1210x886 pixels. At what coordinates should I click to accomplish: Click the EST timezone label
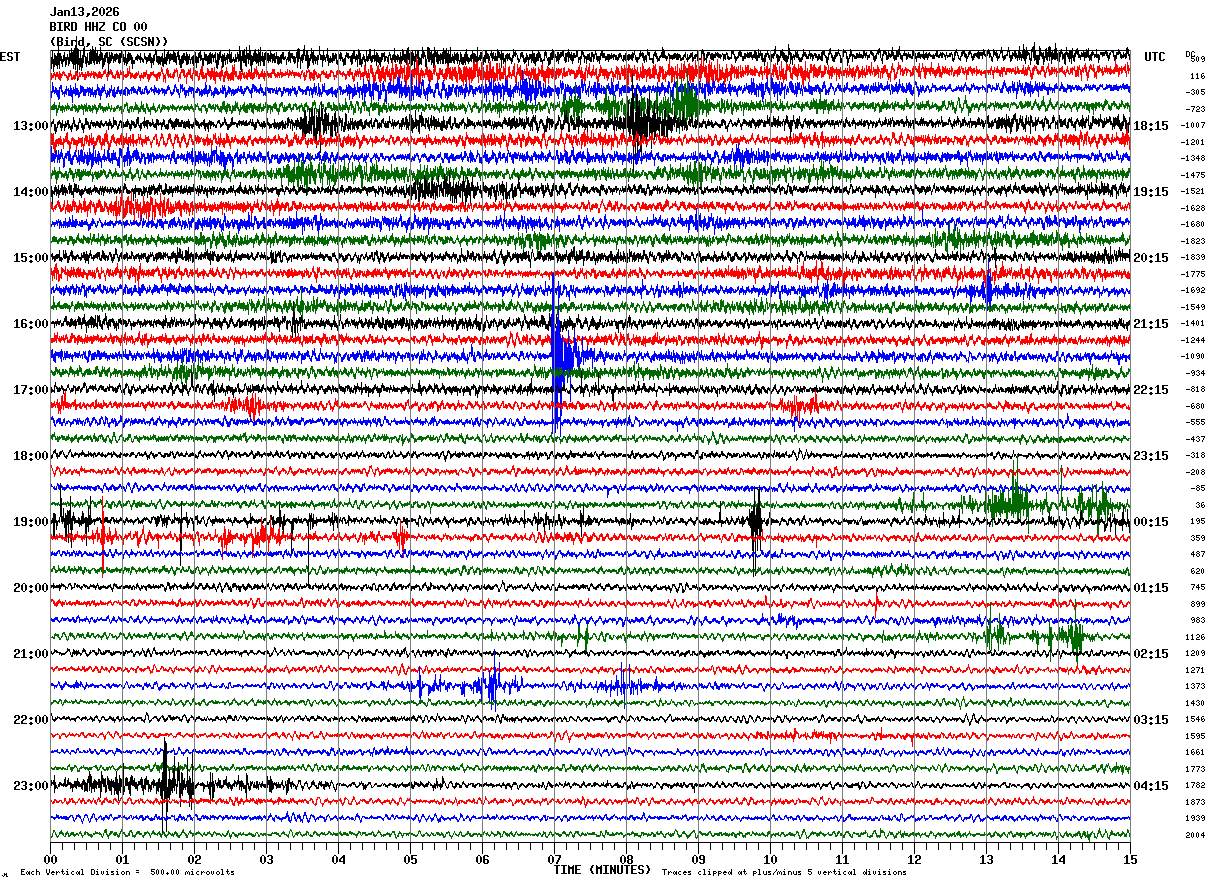tap(10, 57)
